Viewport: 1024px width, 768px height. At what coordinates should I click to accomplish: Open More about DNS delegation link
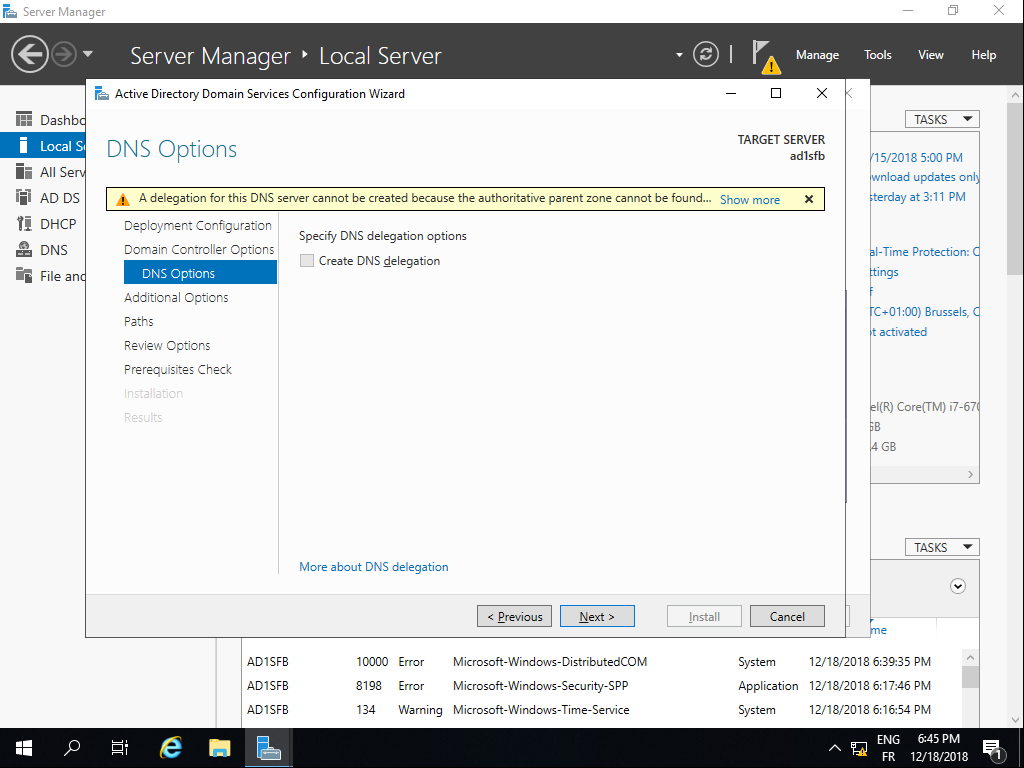374,567
